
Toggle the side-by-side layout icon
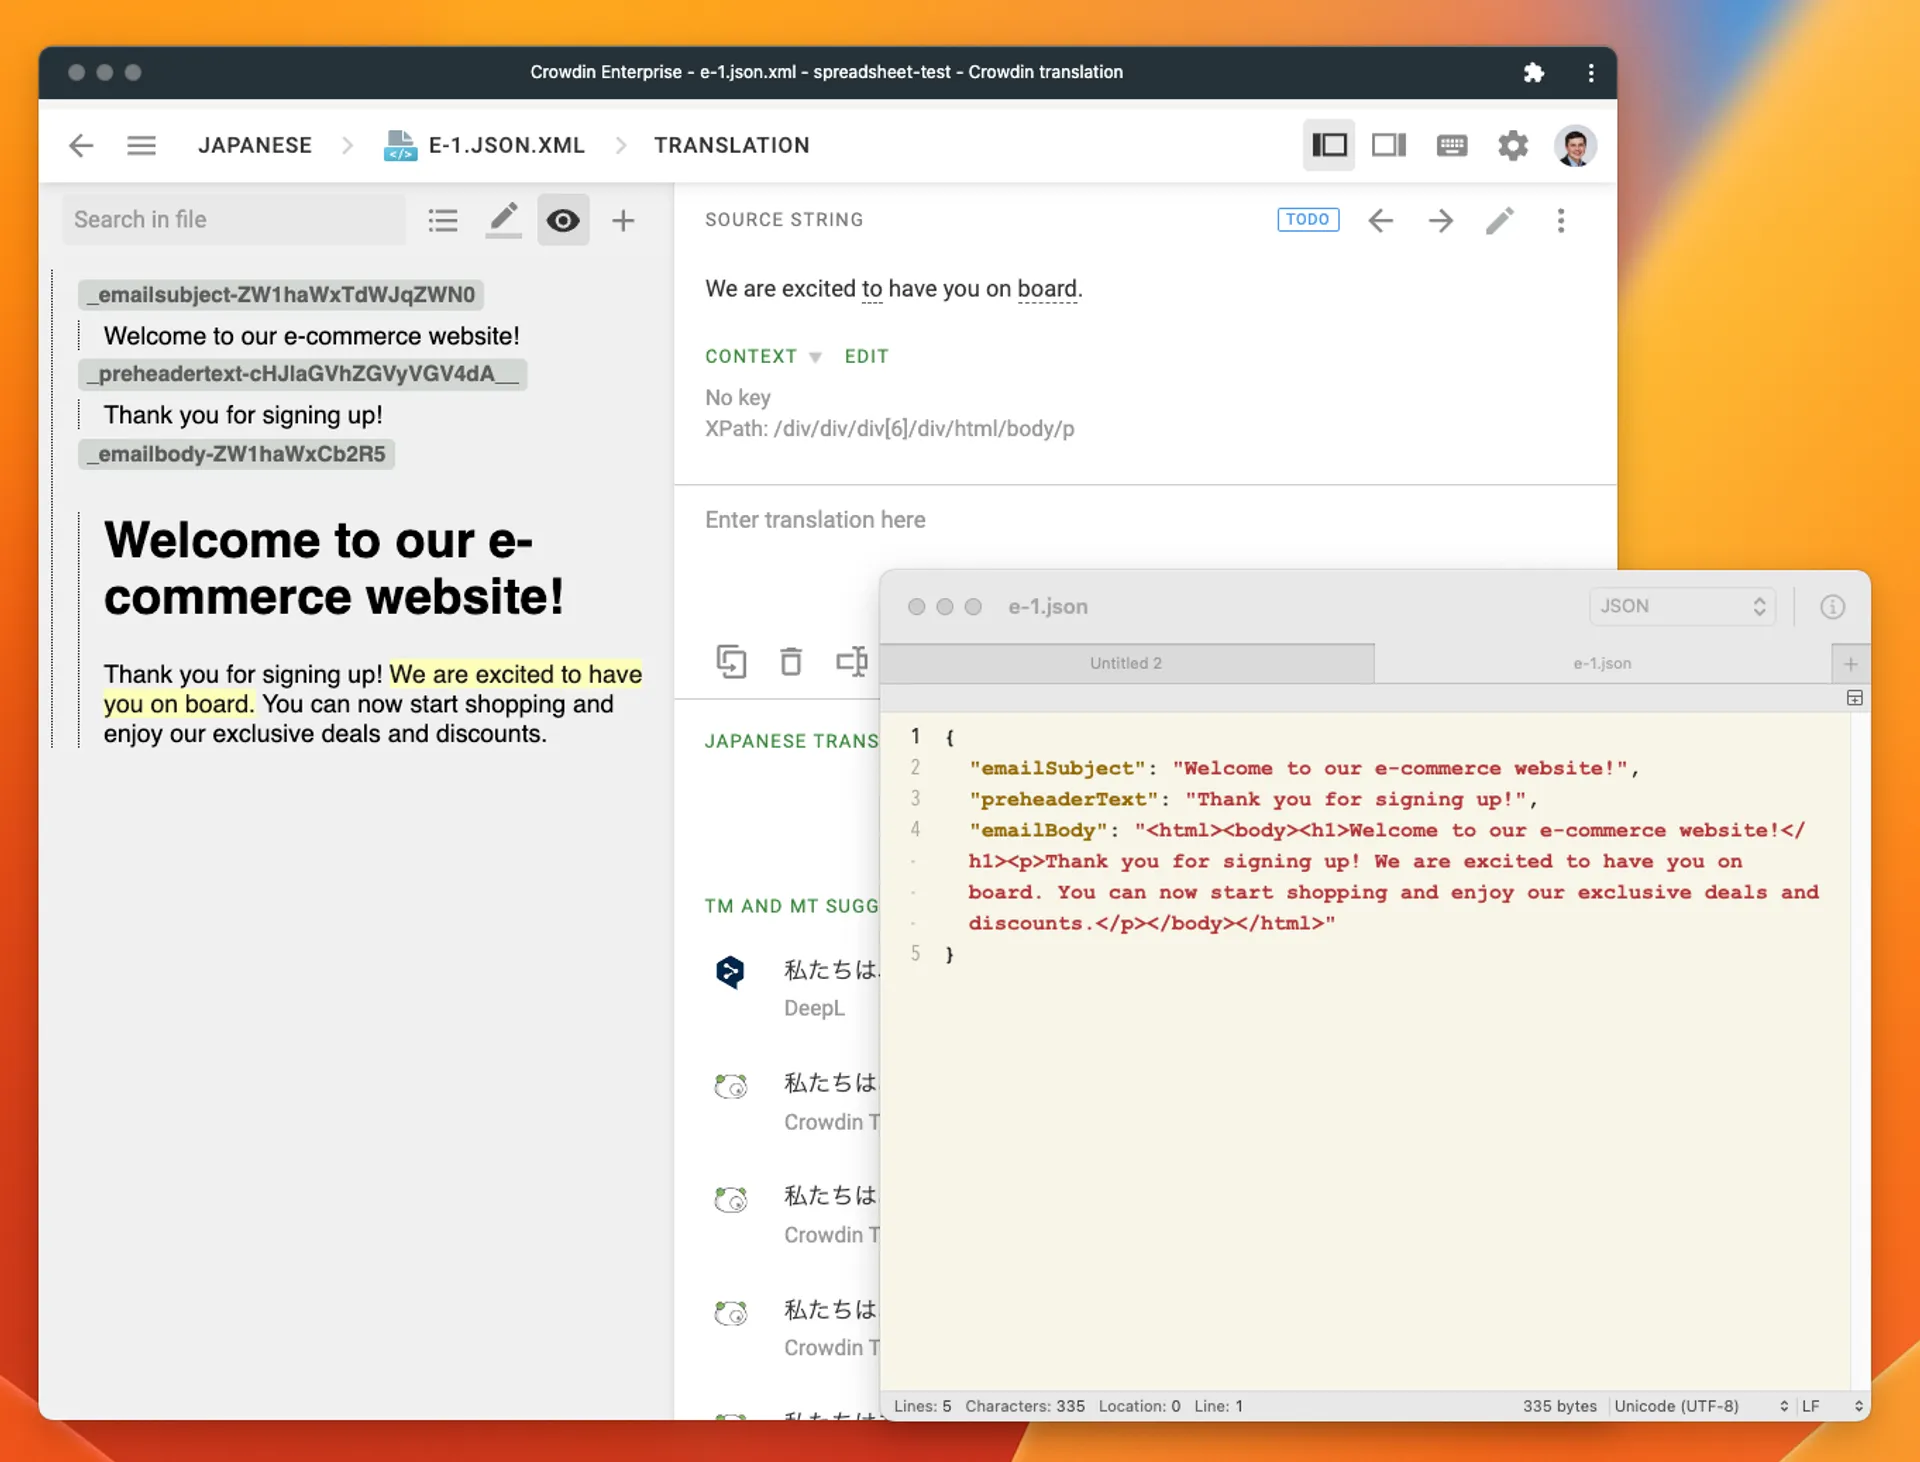pos(1390,144)
